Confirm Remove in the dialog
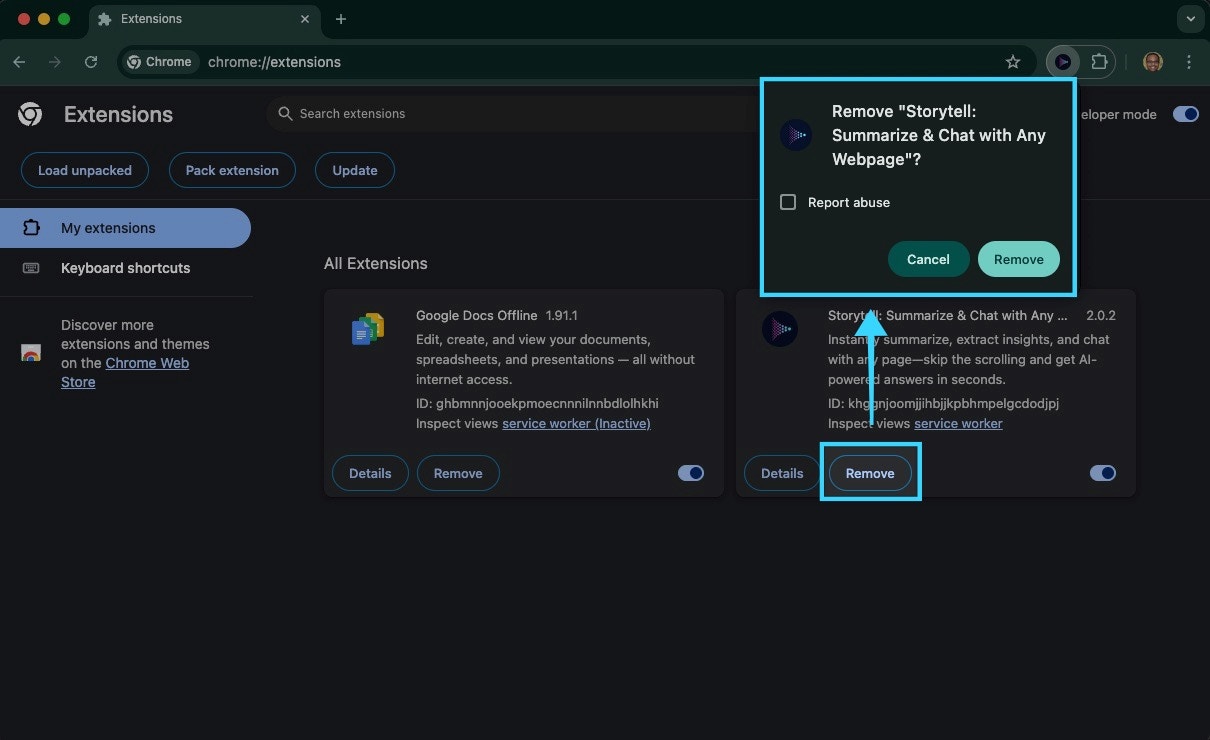 (x=1018, y=259)
